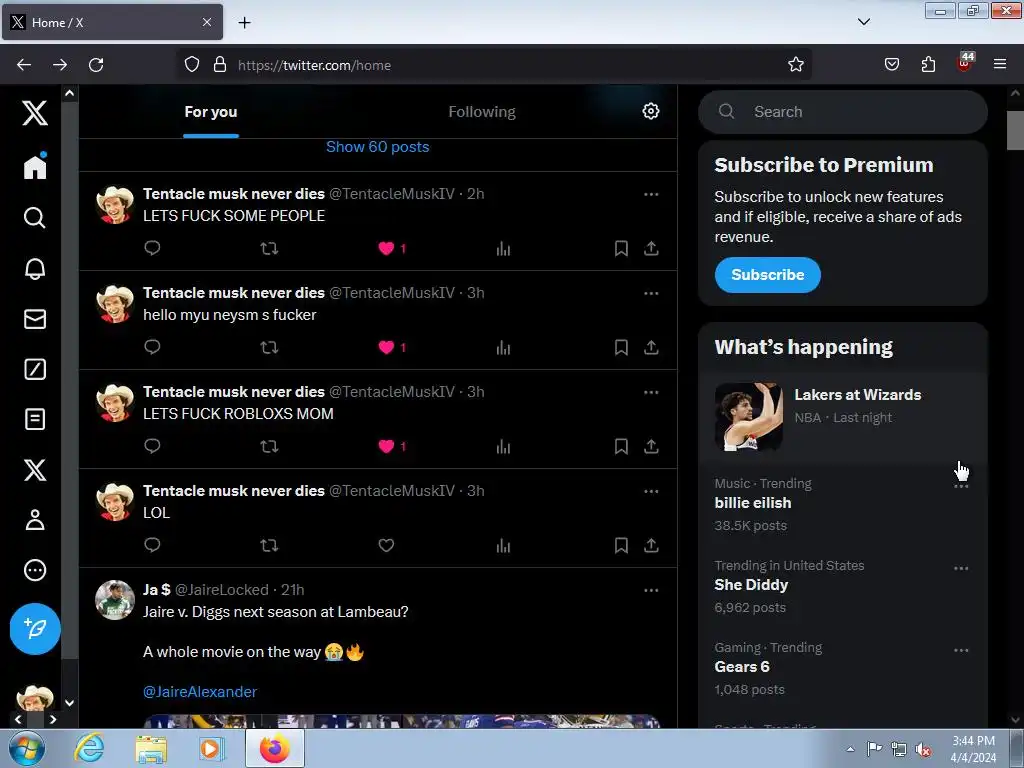Viewport: 1024px width, 768px height.
Task: Open Windows Explorer folder on the taskbar
Action: tap(151, 748)
